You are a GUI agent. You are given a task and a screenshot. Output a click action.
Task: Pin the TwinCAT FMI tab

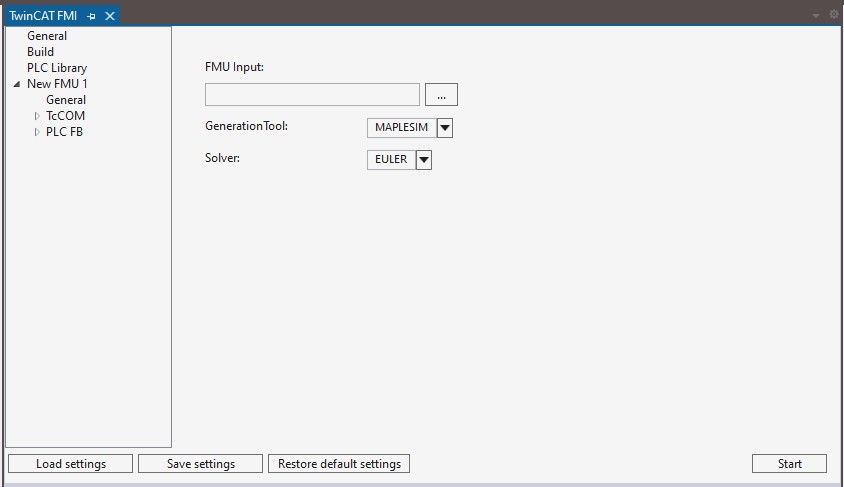(x=92, y=16)
